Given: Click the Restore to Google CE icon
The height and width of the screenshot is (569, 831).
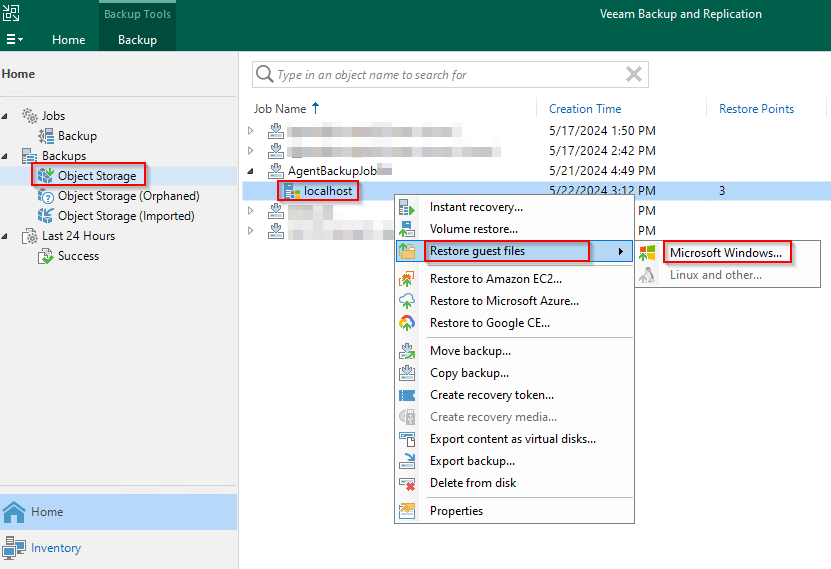Looking at the screenshot, I should 407,323.
